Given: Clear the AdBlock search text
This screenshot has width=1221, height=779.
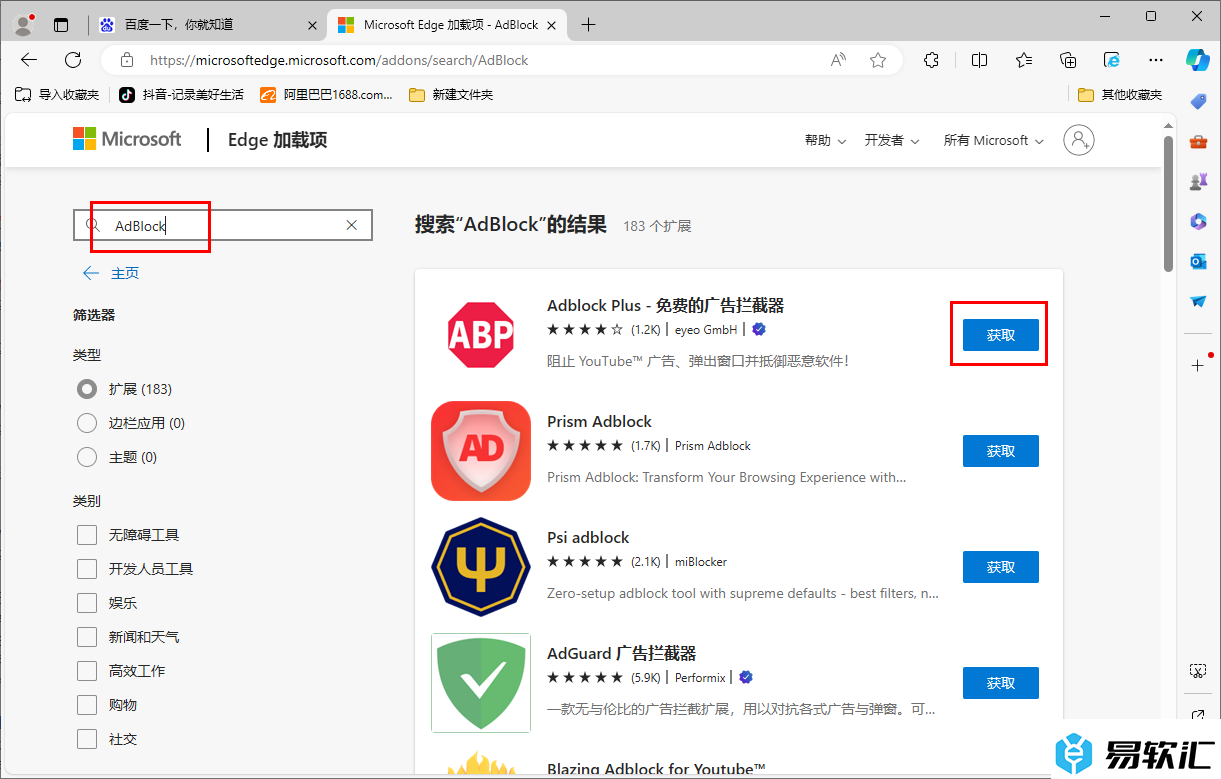Looking at the screenshot, I should tap(351, 225).
